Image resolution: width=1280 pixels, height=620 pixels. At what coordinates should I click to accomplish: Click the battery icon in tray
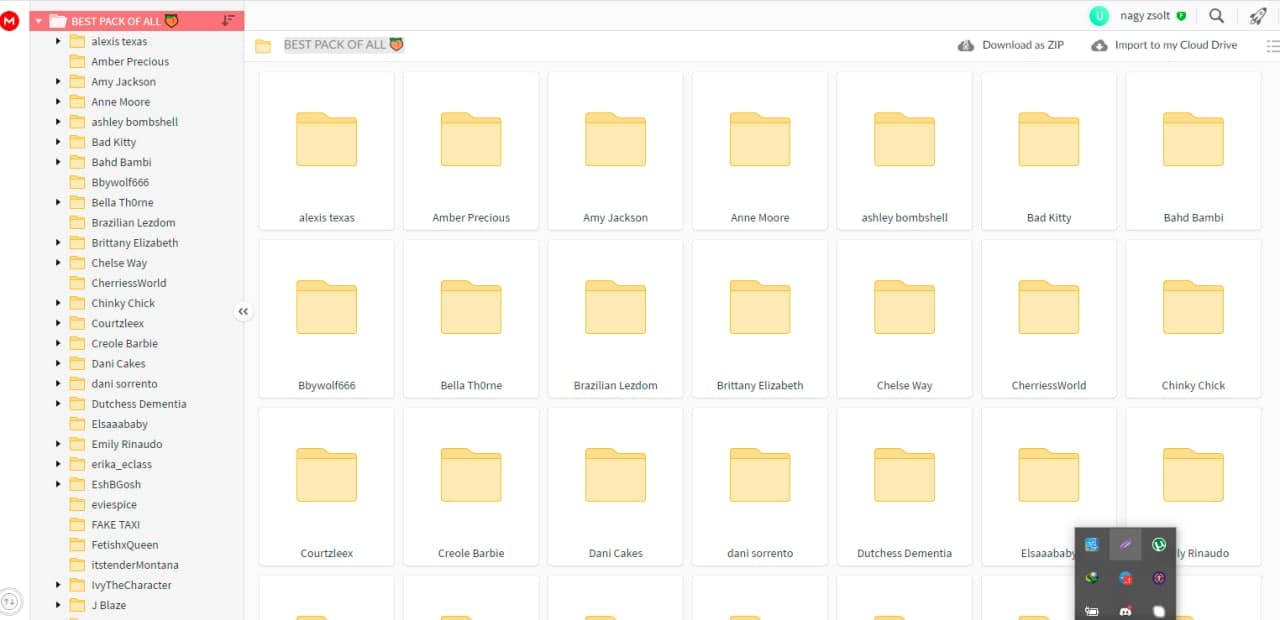click(1092, 611)
